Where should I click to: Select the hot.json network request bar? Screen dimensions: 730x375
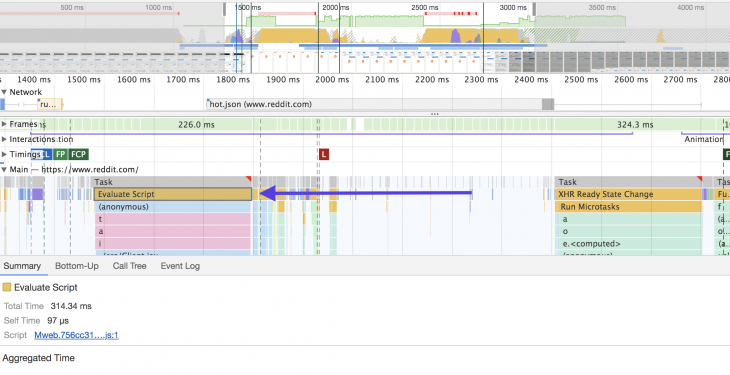[380, 104]
